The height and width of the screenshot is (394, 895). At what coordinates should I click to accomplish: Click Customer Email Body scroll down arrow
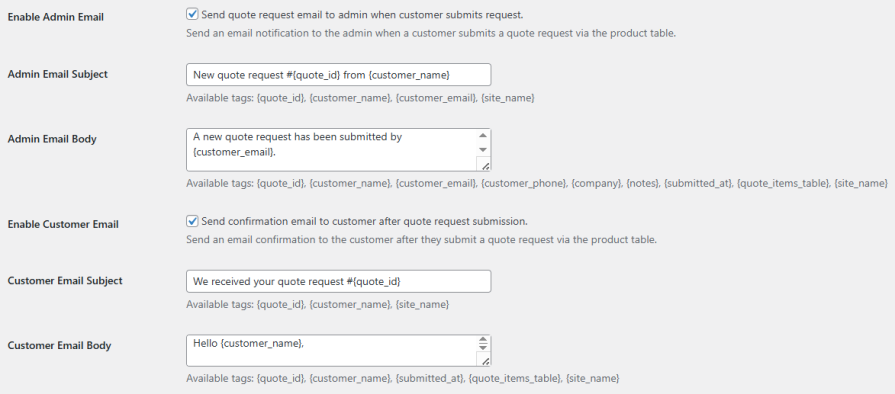pyautogui.click(x=483, y=347)
